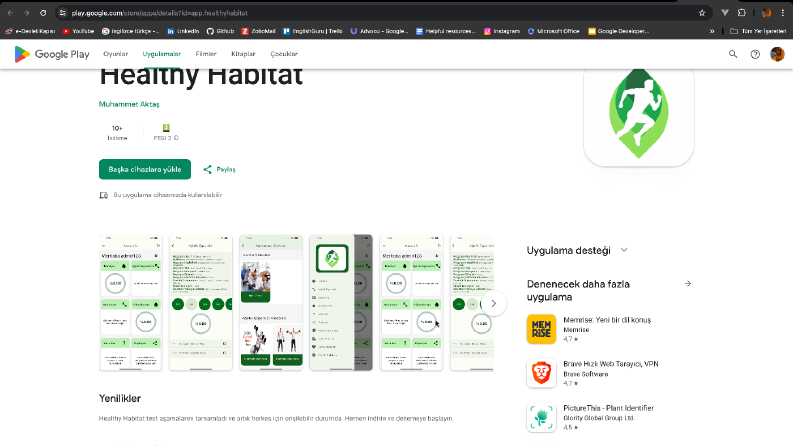Viewport: 793px width, 446px height.
Task: Expand the Uygulama desteği section
Action: coord(624,250)
